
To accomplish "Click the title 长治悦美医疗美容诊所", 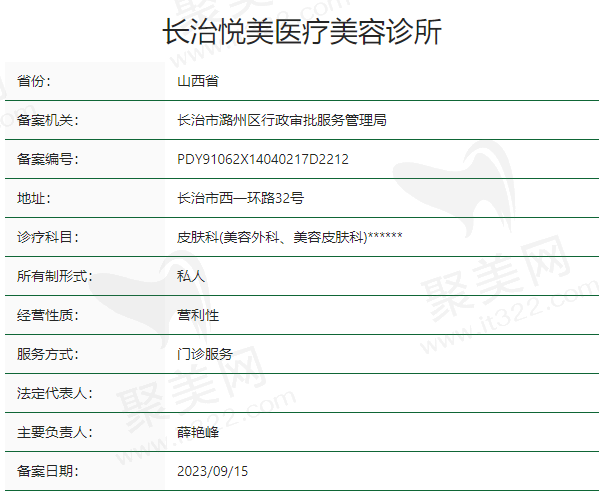I will click(x=302, y=31).
